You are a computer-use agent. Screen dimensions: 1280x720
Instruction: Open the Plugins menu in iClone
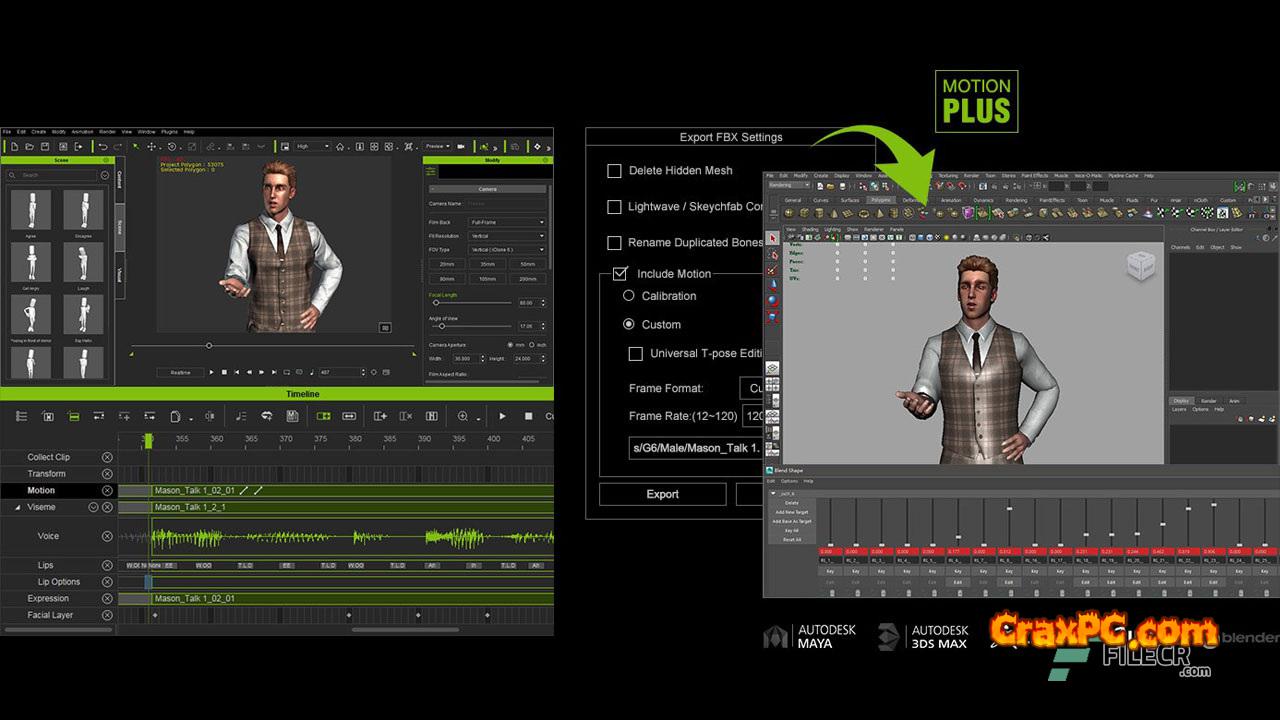click(x=169, y=132)
